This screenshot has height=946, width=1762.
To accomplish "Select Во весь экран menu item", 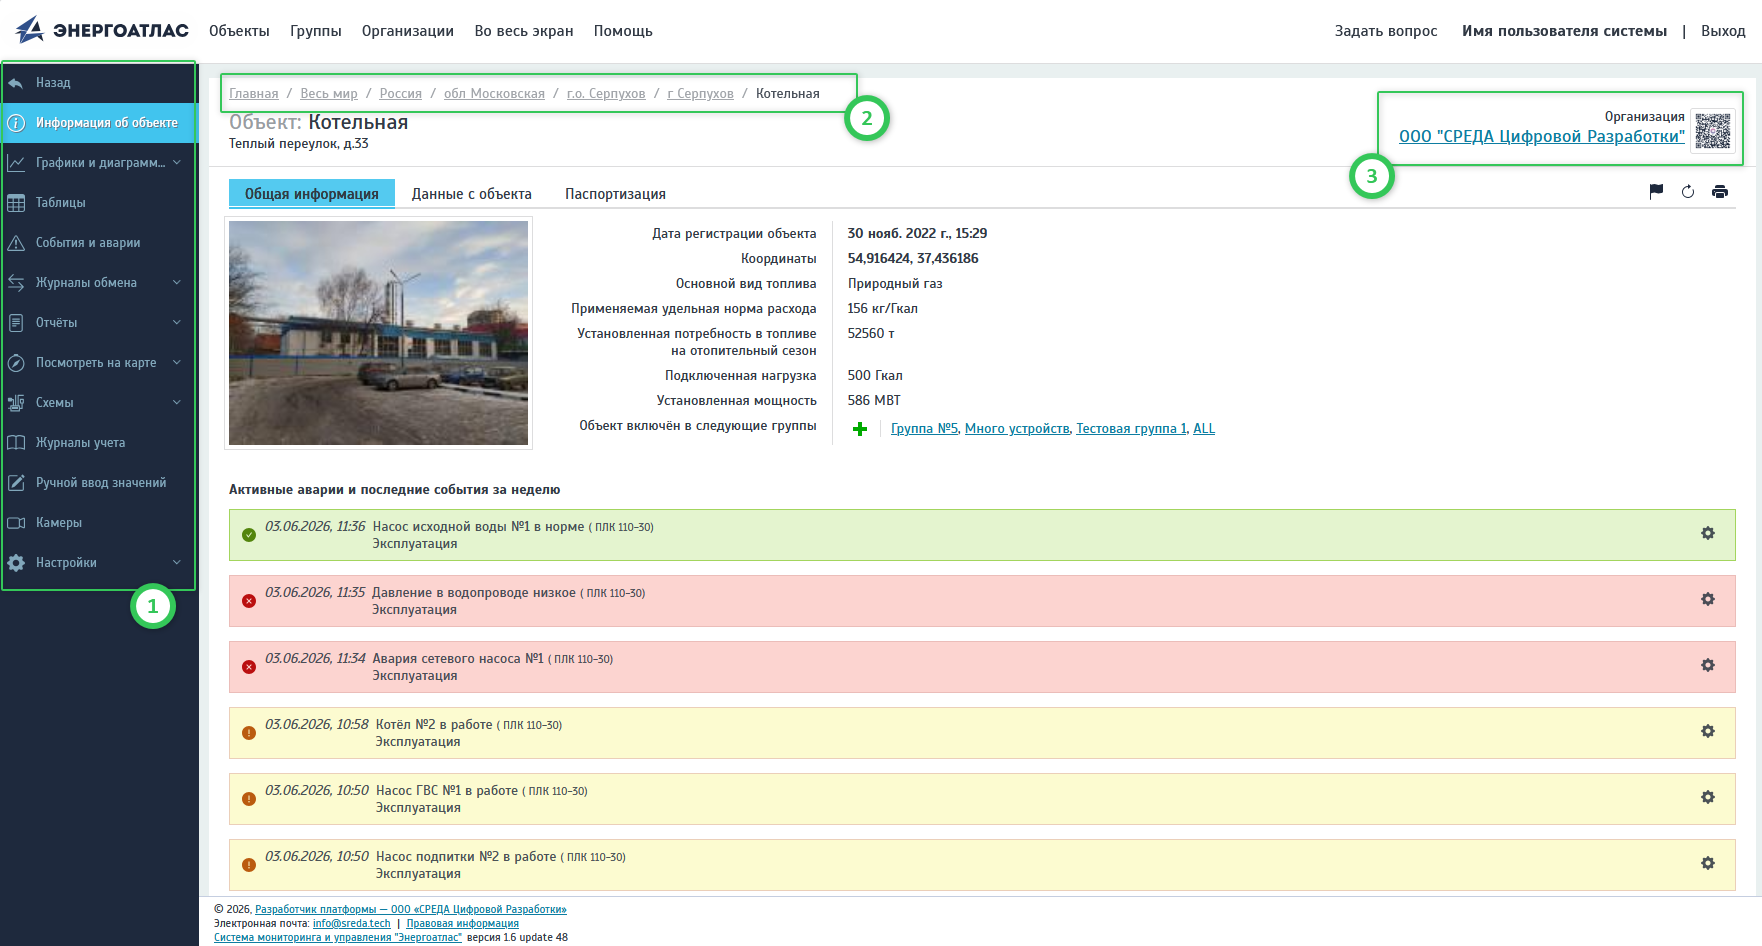I will click(524, 31).
